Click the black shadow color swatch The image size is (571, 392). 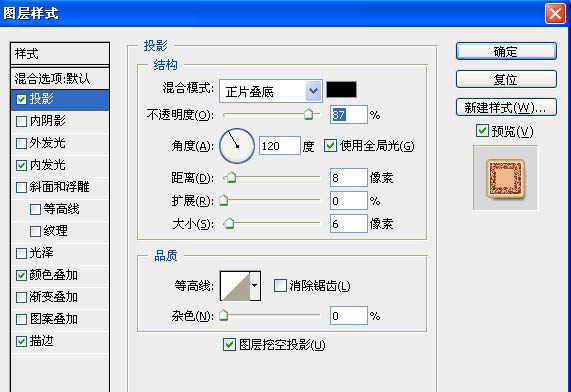pyautogui.click(x=341, y=90)
